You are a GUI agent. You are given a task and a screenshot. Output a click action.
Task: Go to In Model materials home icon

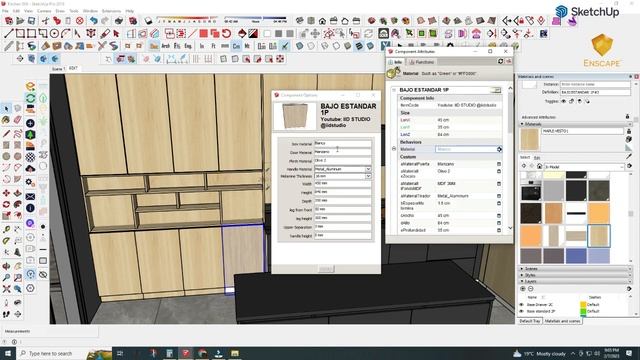[539, 166]
